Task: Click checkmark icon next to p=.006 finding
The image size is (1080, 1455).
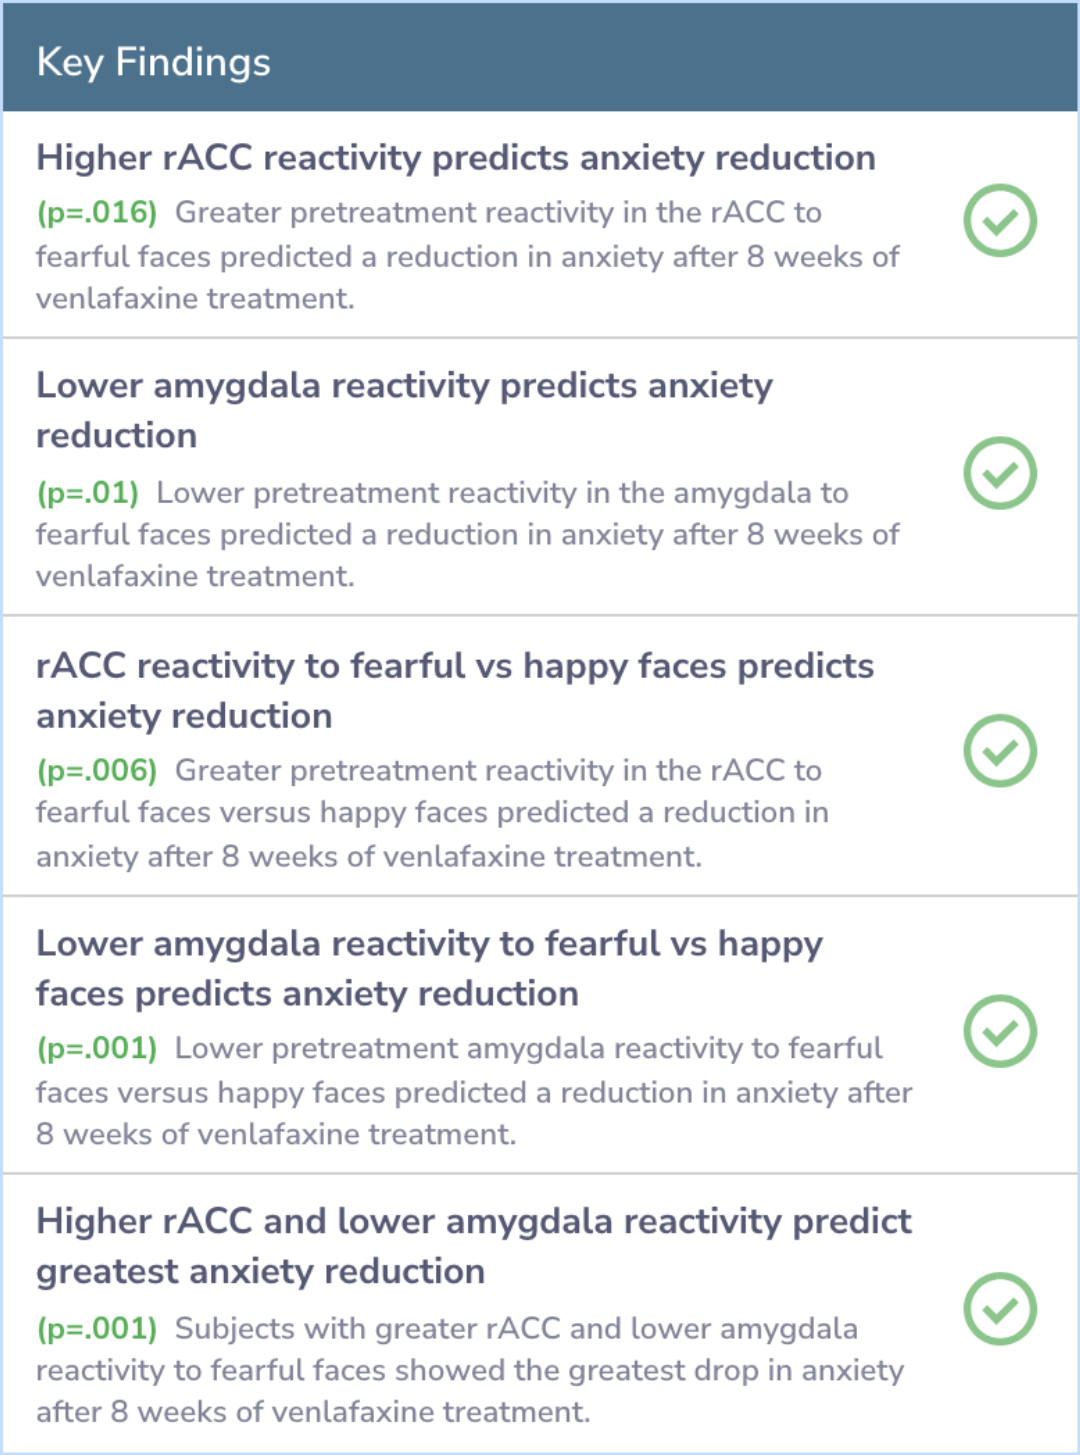Action: tap(999, 751)
